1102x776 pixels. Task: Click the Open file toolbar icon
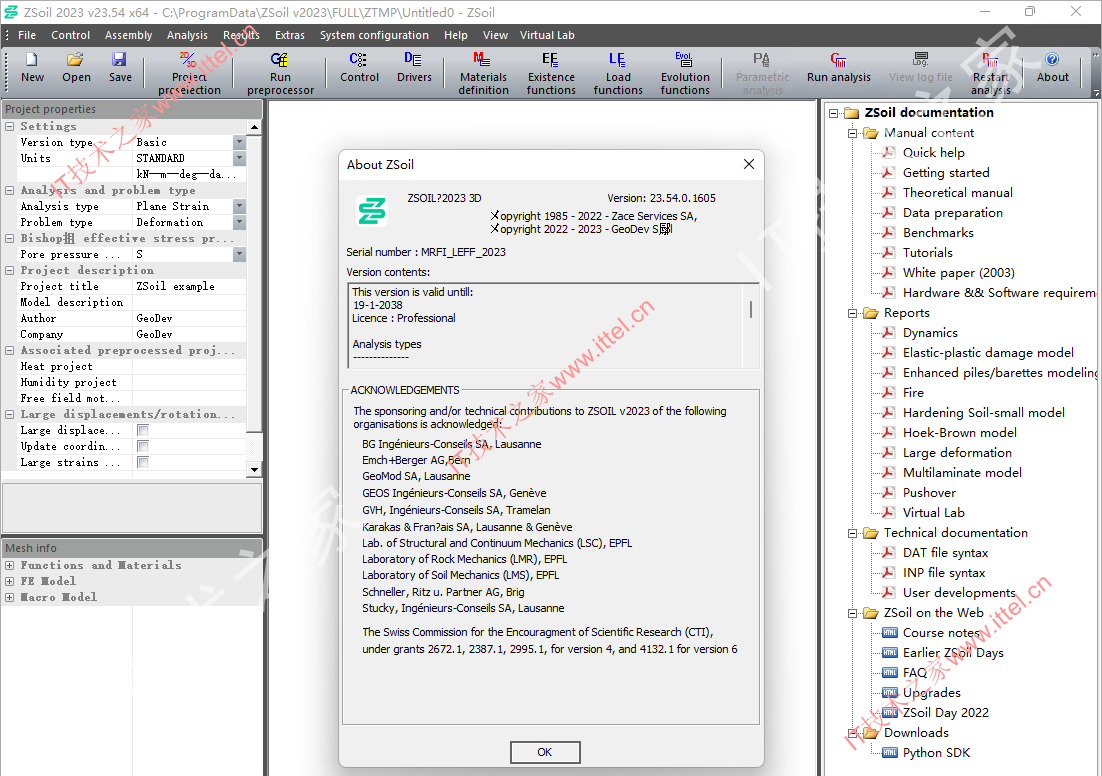pyautogui.click(x=76, y=67)
